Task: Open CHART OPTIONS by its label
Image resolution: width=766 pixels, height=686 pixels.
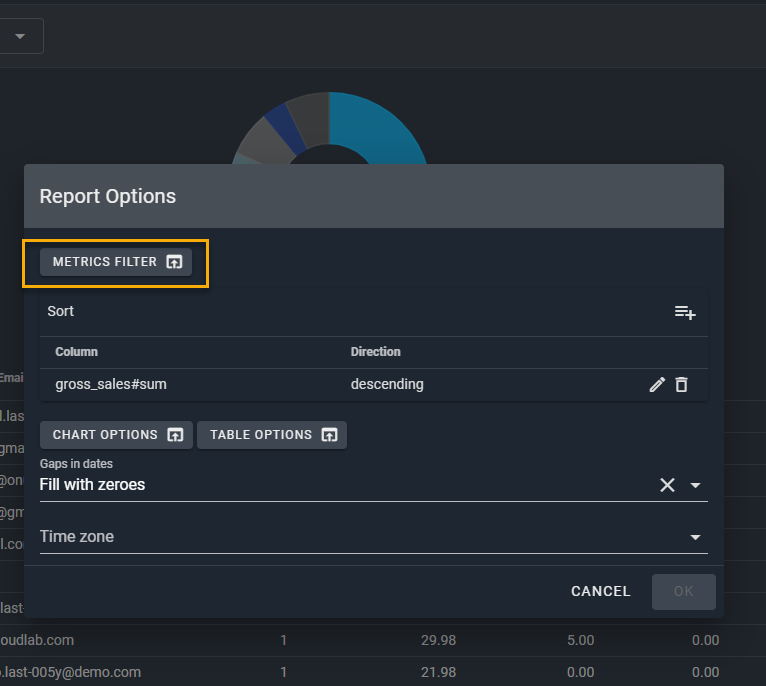Action: (x=105, y=435)
